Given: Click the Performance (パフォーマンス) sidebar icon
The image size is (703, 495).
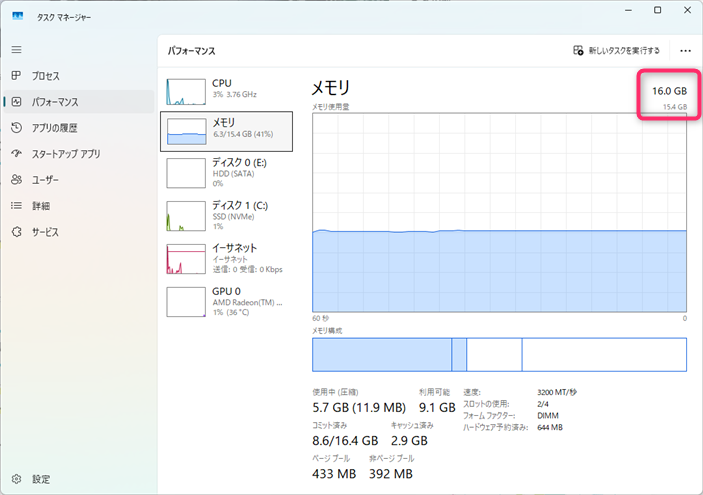Looking at the screenshot, I should (16, 102).
